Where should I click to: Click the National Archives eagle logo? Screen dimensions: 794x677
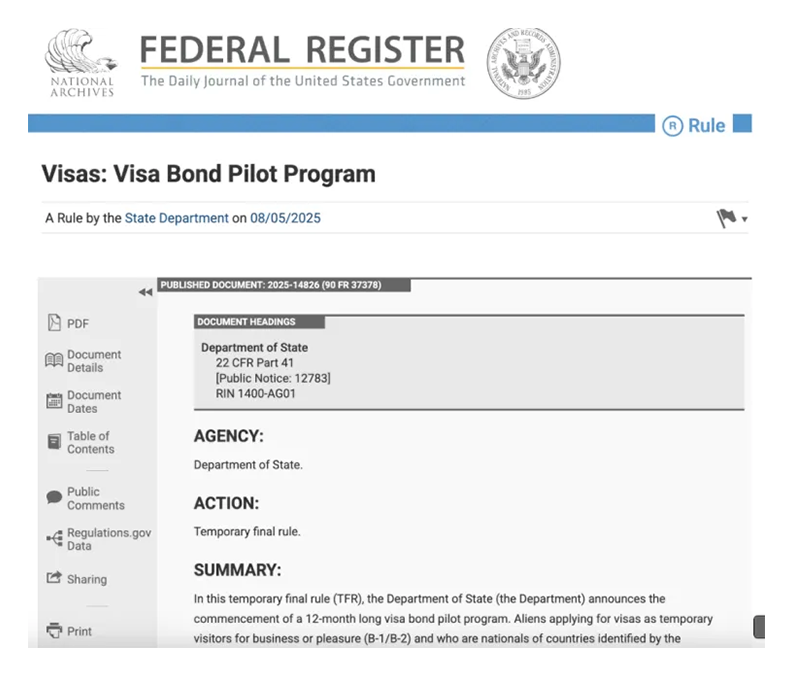coord(82,62)
